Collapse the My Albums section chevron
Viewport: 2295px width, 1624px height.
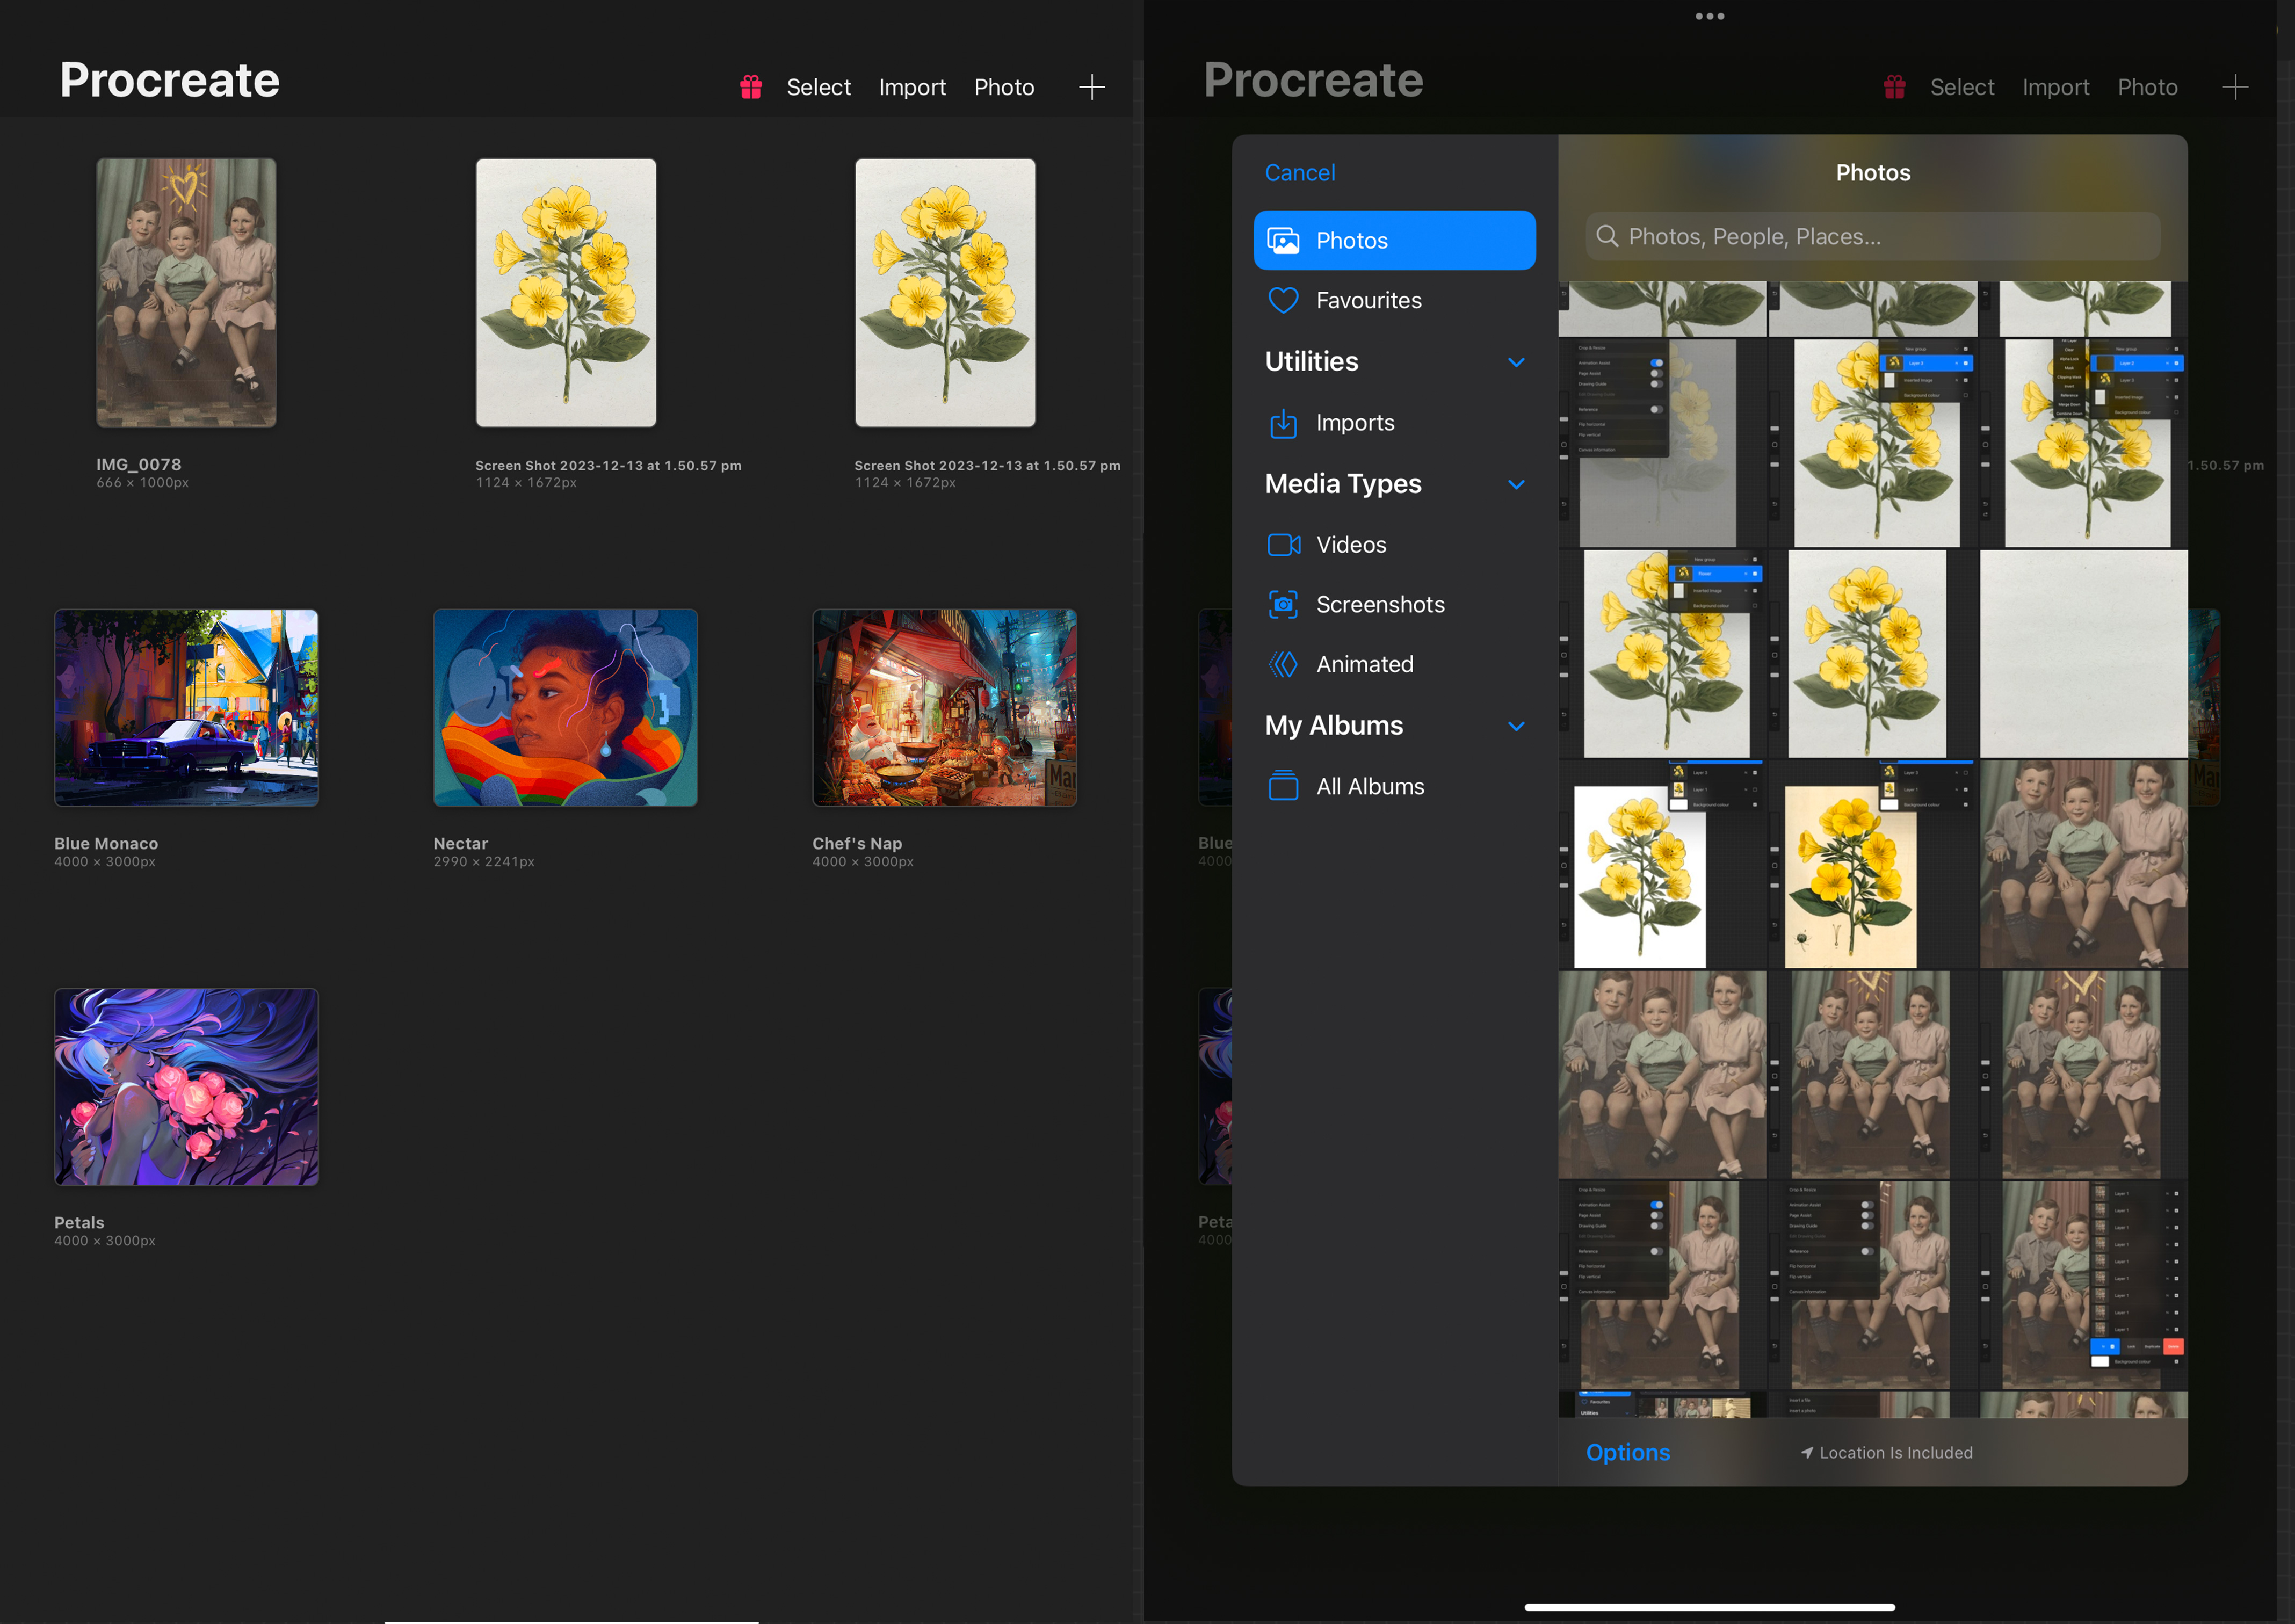tap(1516, 726)
